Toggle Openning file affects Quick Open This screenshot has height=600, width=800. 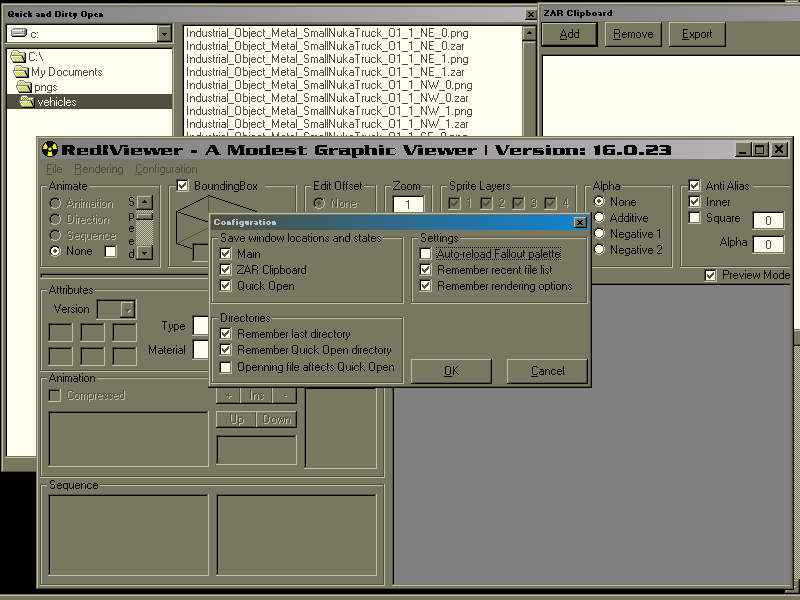pos(226,367)
